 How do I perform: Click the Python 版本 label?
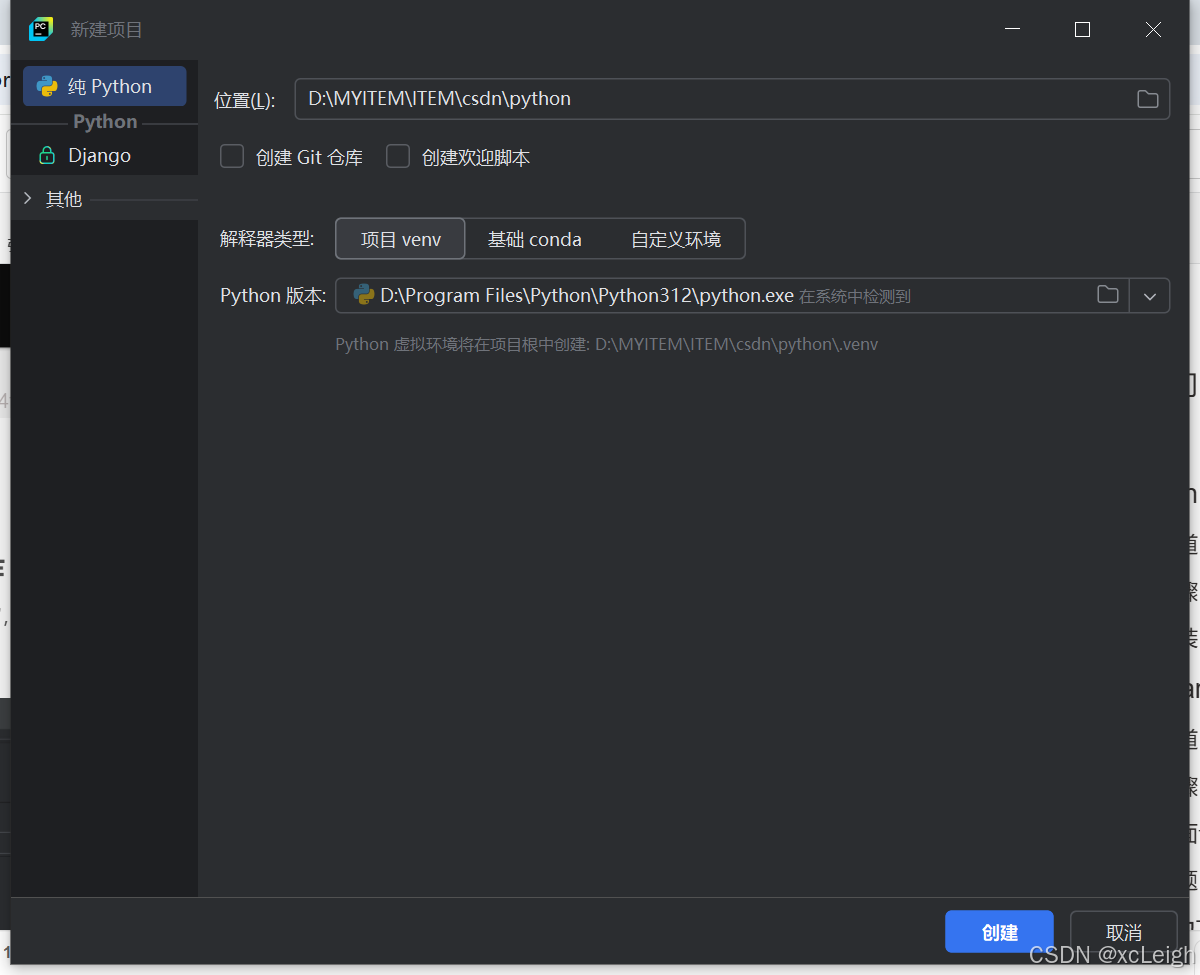(273, 296)
